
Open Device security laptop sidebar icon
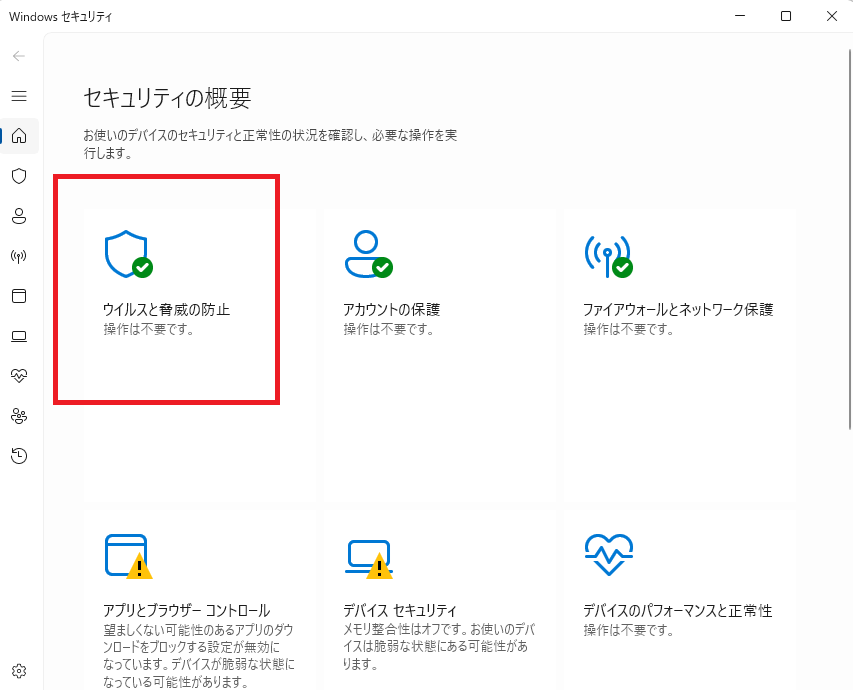18,336
